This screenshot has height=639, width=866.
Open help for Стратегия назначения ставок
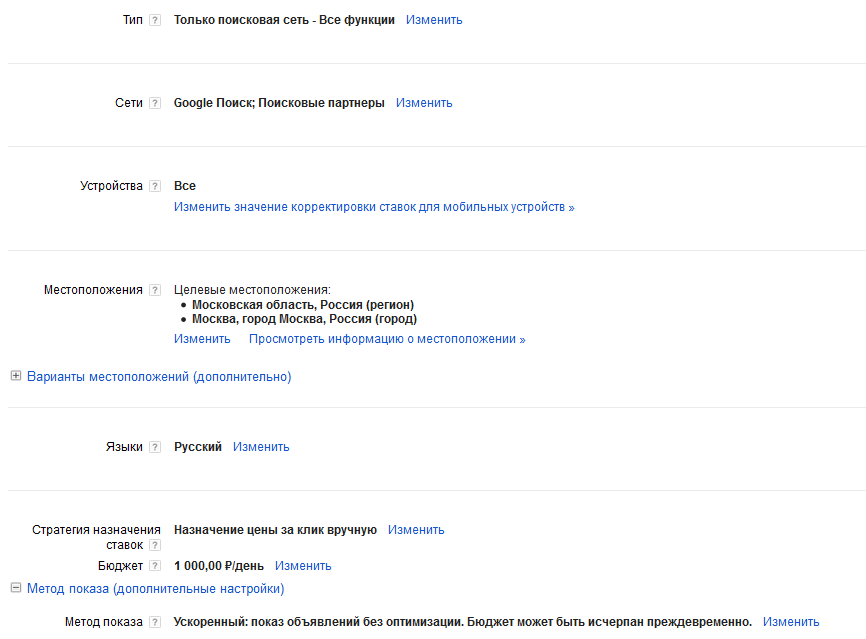click(154, 545)
